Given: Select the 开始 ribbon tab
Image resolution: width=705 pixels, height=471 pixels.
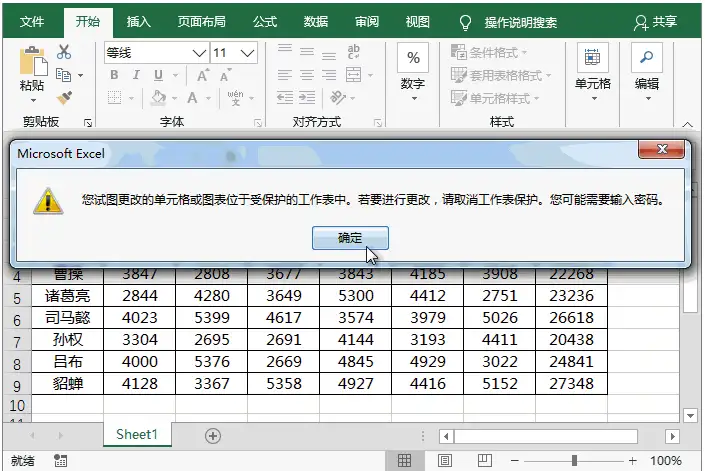Looking at the screenshot, I should coord(88,22).
